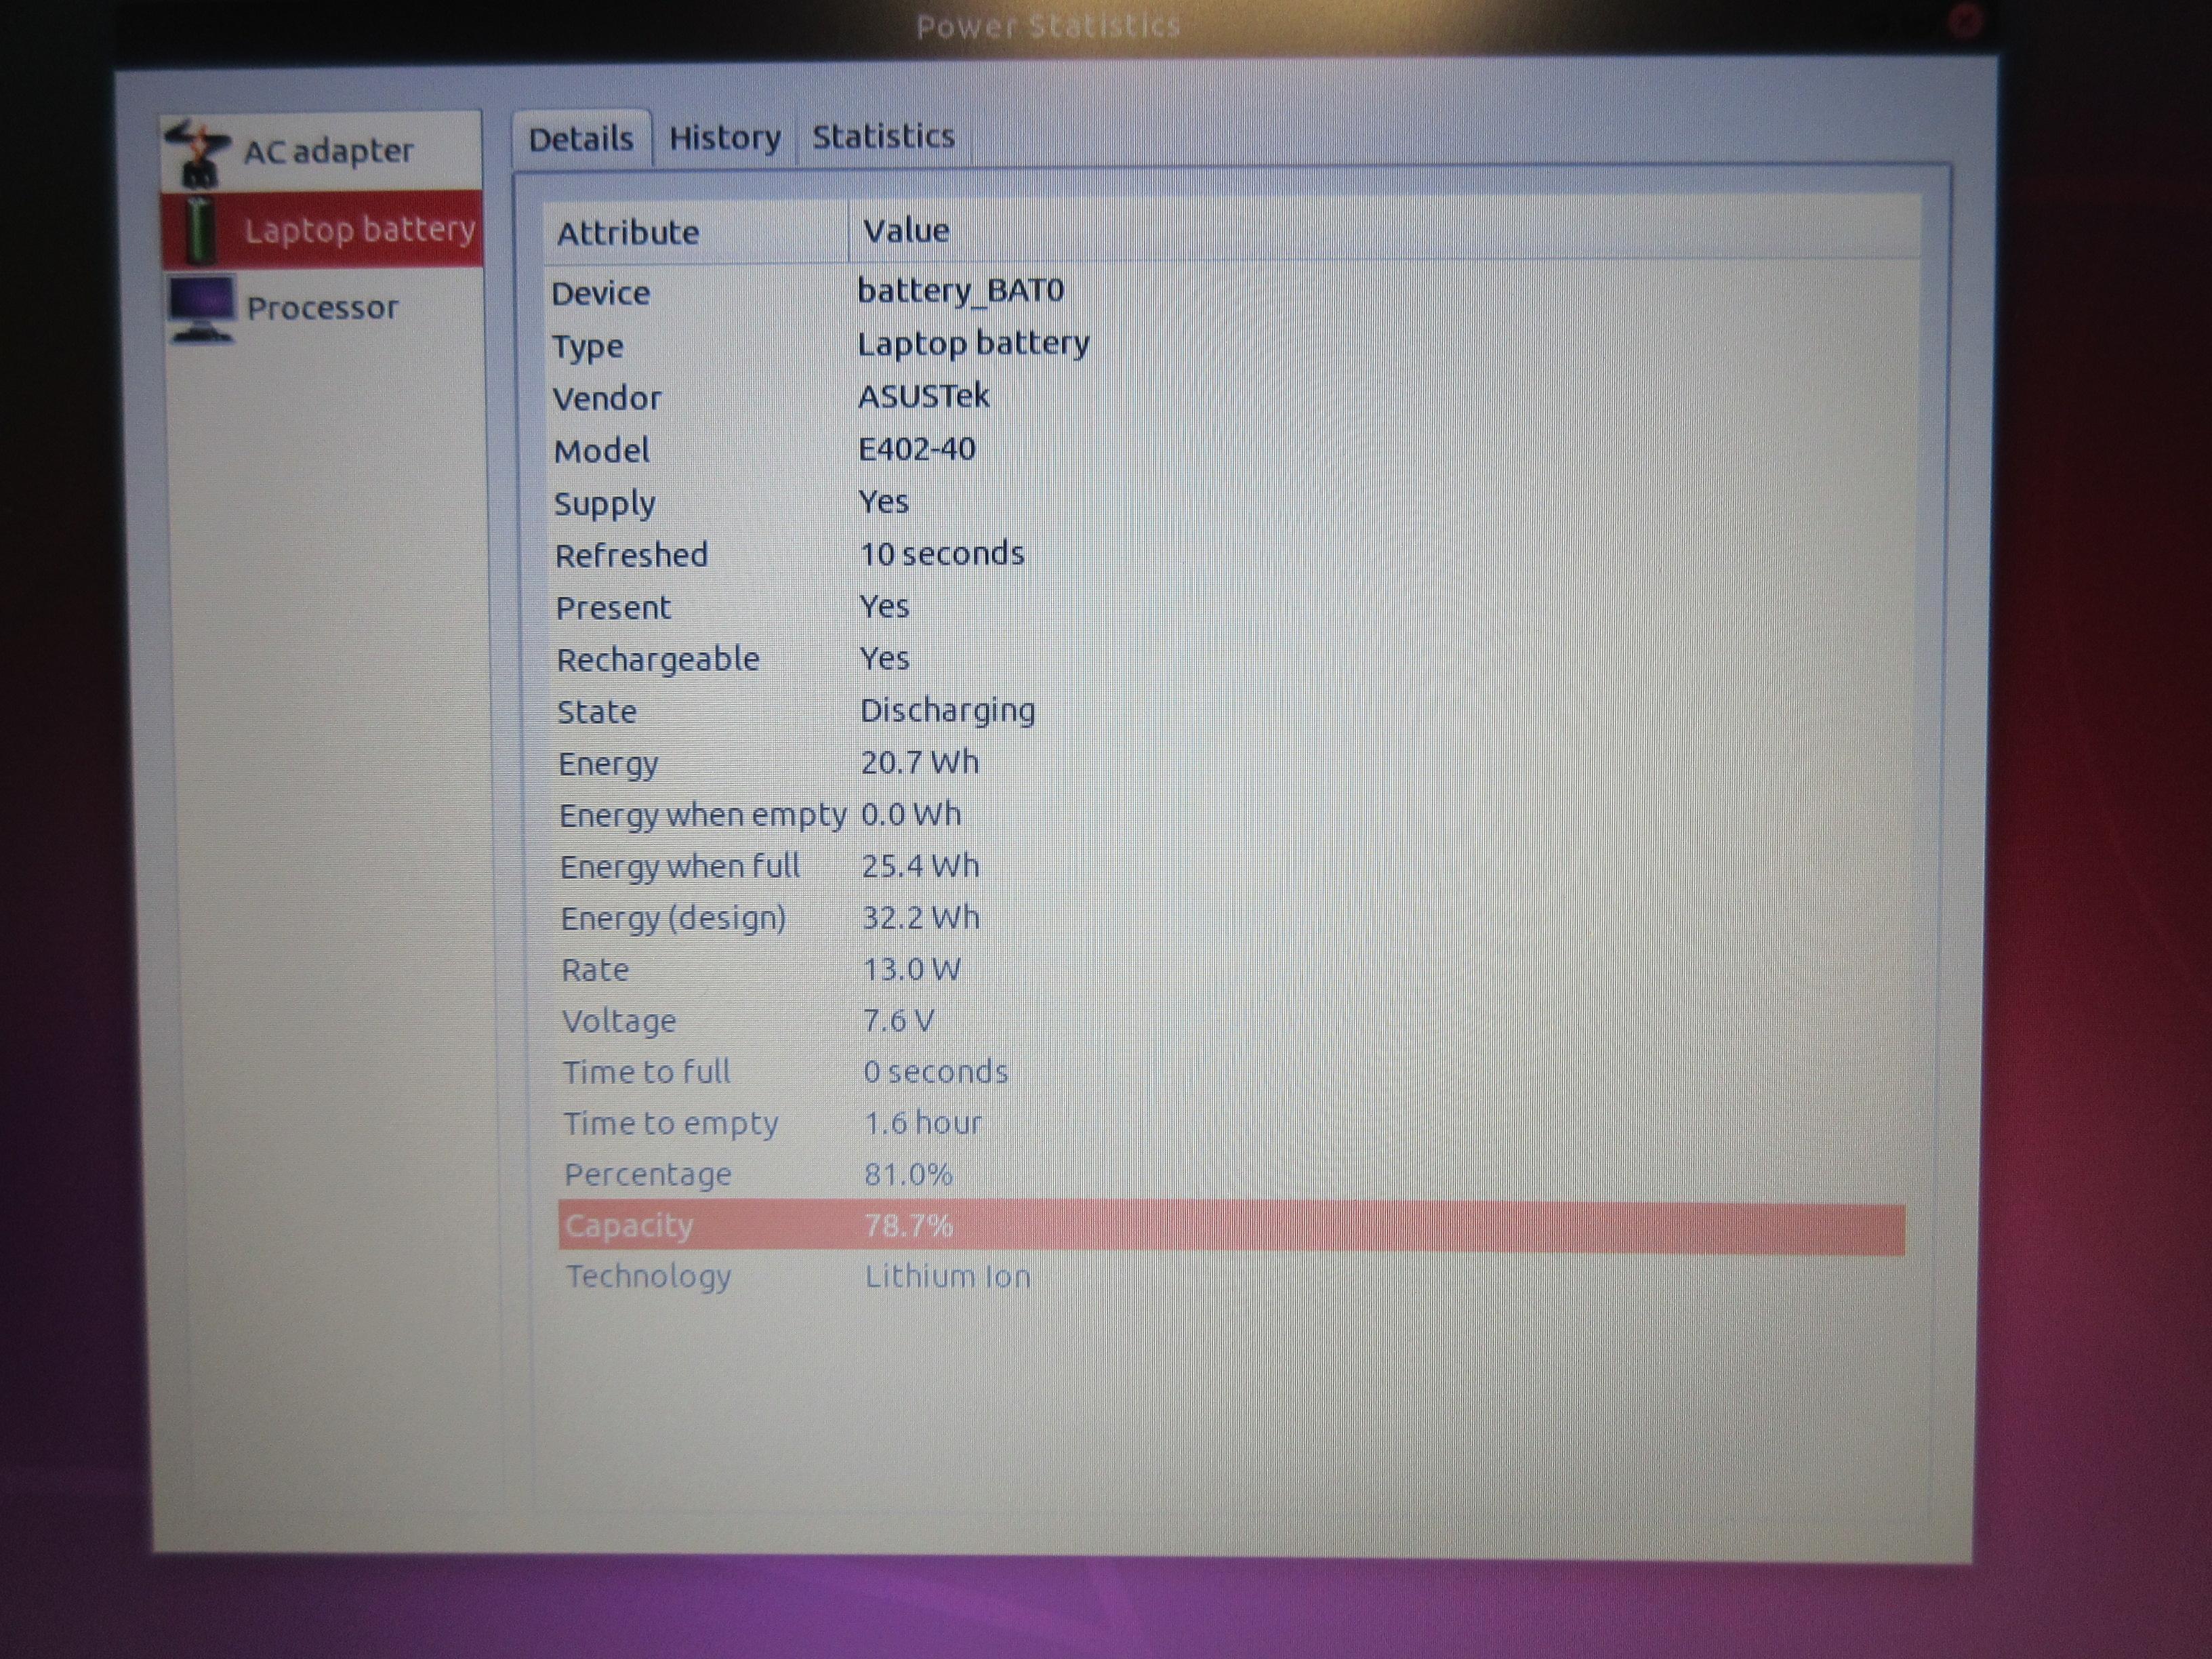Click the Energy value 20.7 Wh

(920, 763)
